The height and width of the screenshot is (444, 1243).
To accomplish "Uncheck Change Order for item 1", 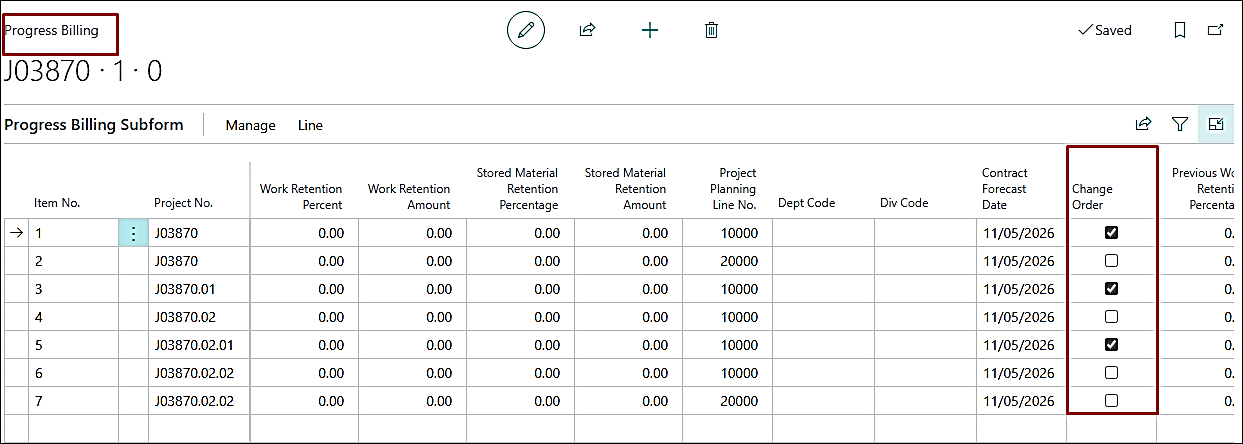I will pos(1111,233).
